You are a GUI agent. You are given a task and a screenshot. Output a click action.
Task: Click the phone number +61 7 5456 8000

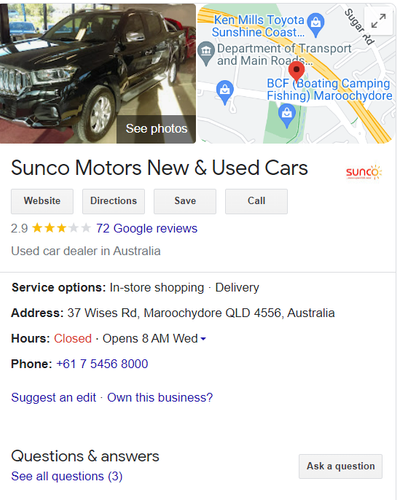(x=102, y=364)
